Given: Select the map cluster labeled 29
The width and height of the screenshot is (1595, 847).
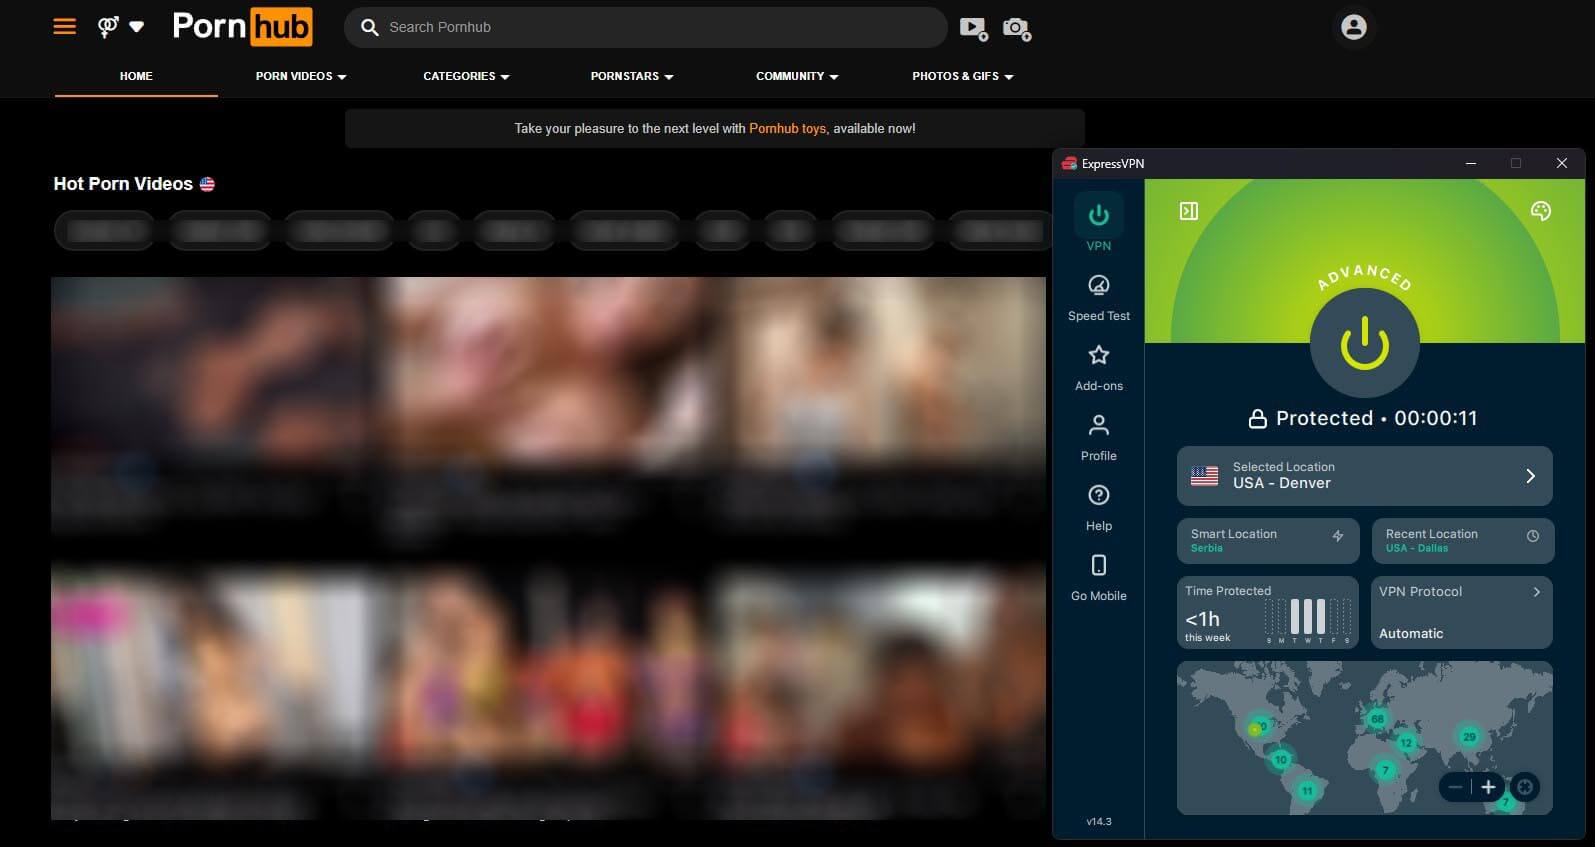Looking at the screenshot, I should point(1469,737).
